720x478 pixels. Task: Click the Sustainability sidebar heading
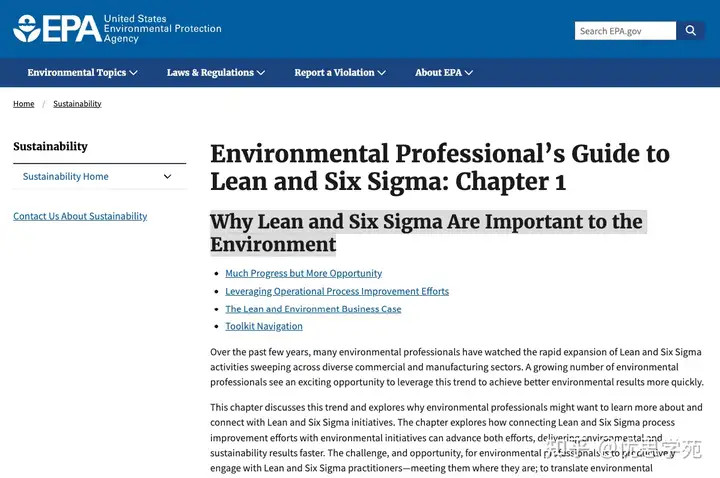[50, 146]
